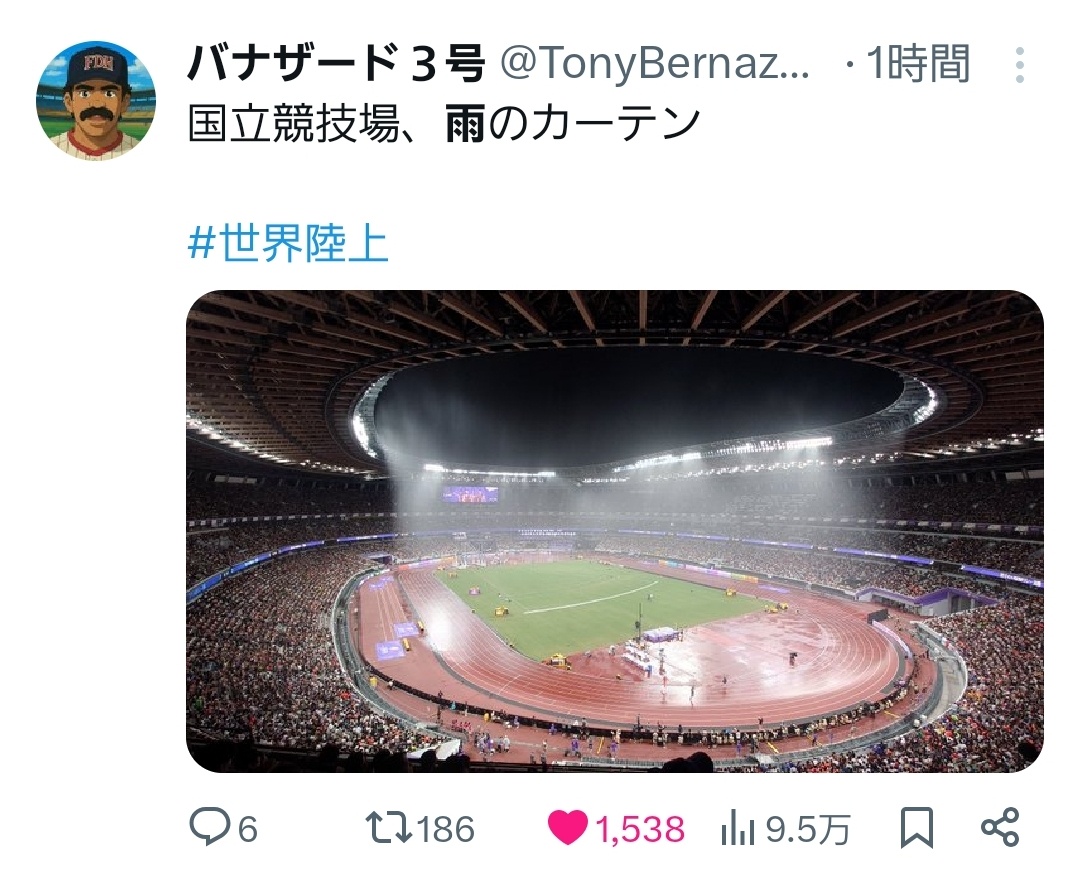This screenshot has height=879, width=1080.
Task: Open view analytics bar chart icon
Action: point(737,828)
